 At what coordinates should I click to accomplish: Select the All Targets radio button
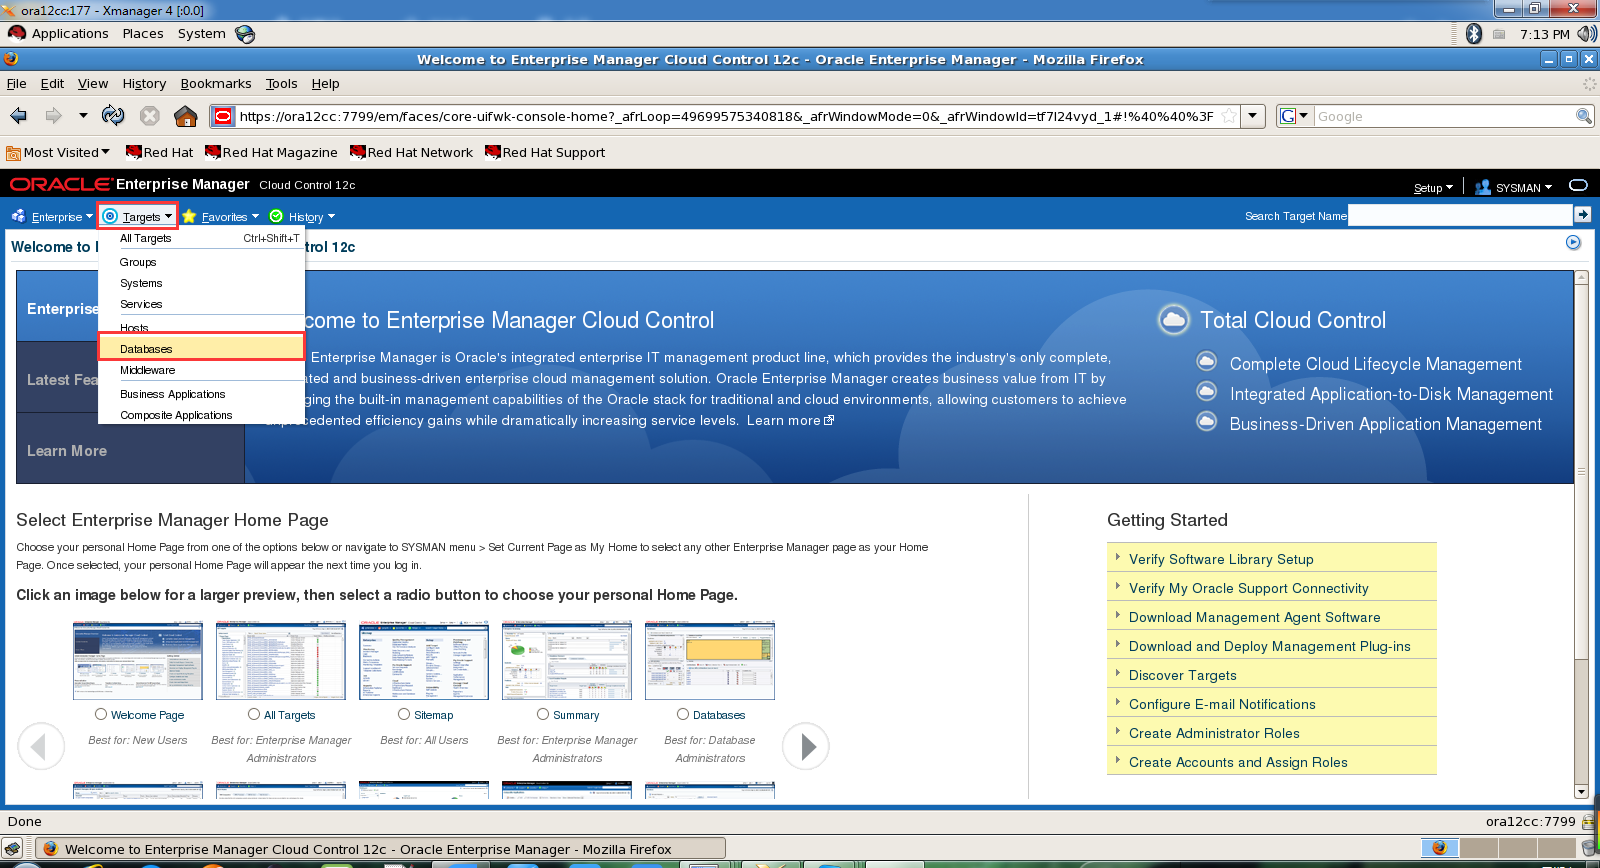coord(254,714)
